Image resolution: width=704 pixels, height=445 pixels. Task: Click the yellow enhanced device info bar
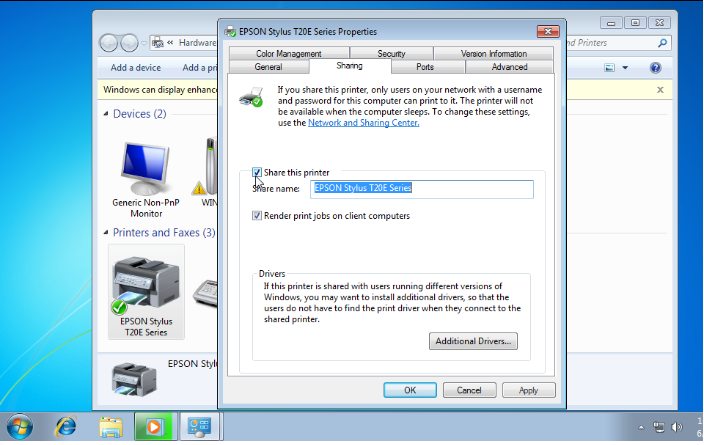click(160, 90)
